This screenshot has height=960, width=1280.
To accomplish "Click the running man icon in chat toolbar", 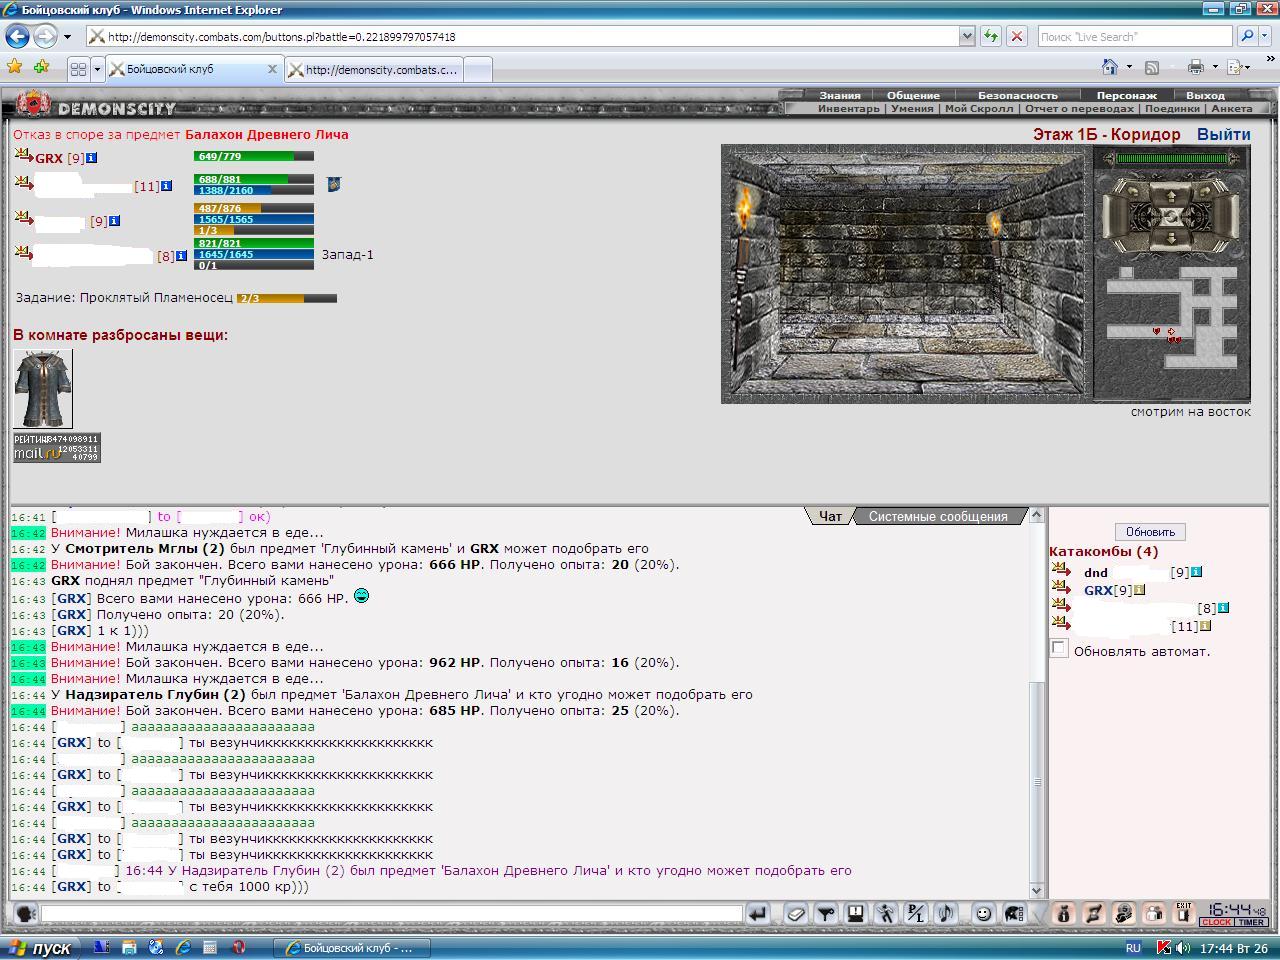I will coord(886,913).
